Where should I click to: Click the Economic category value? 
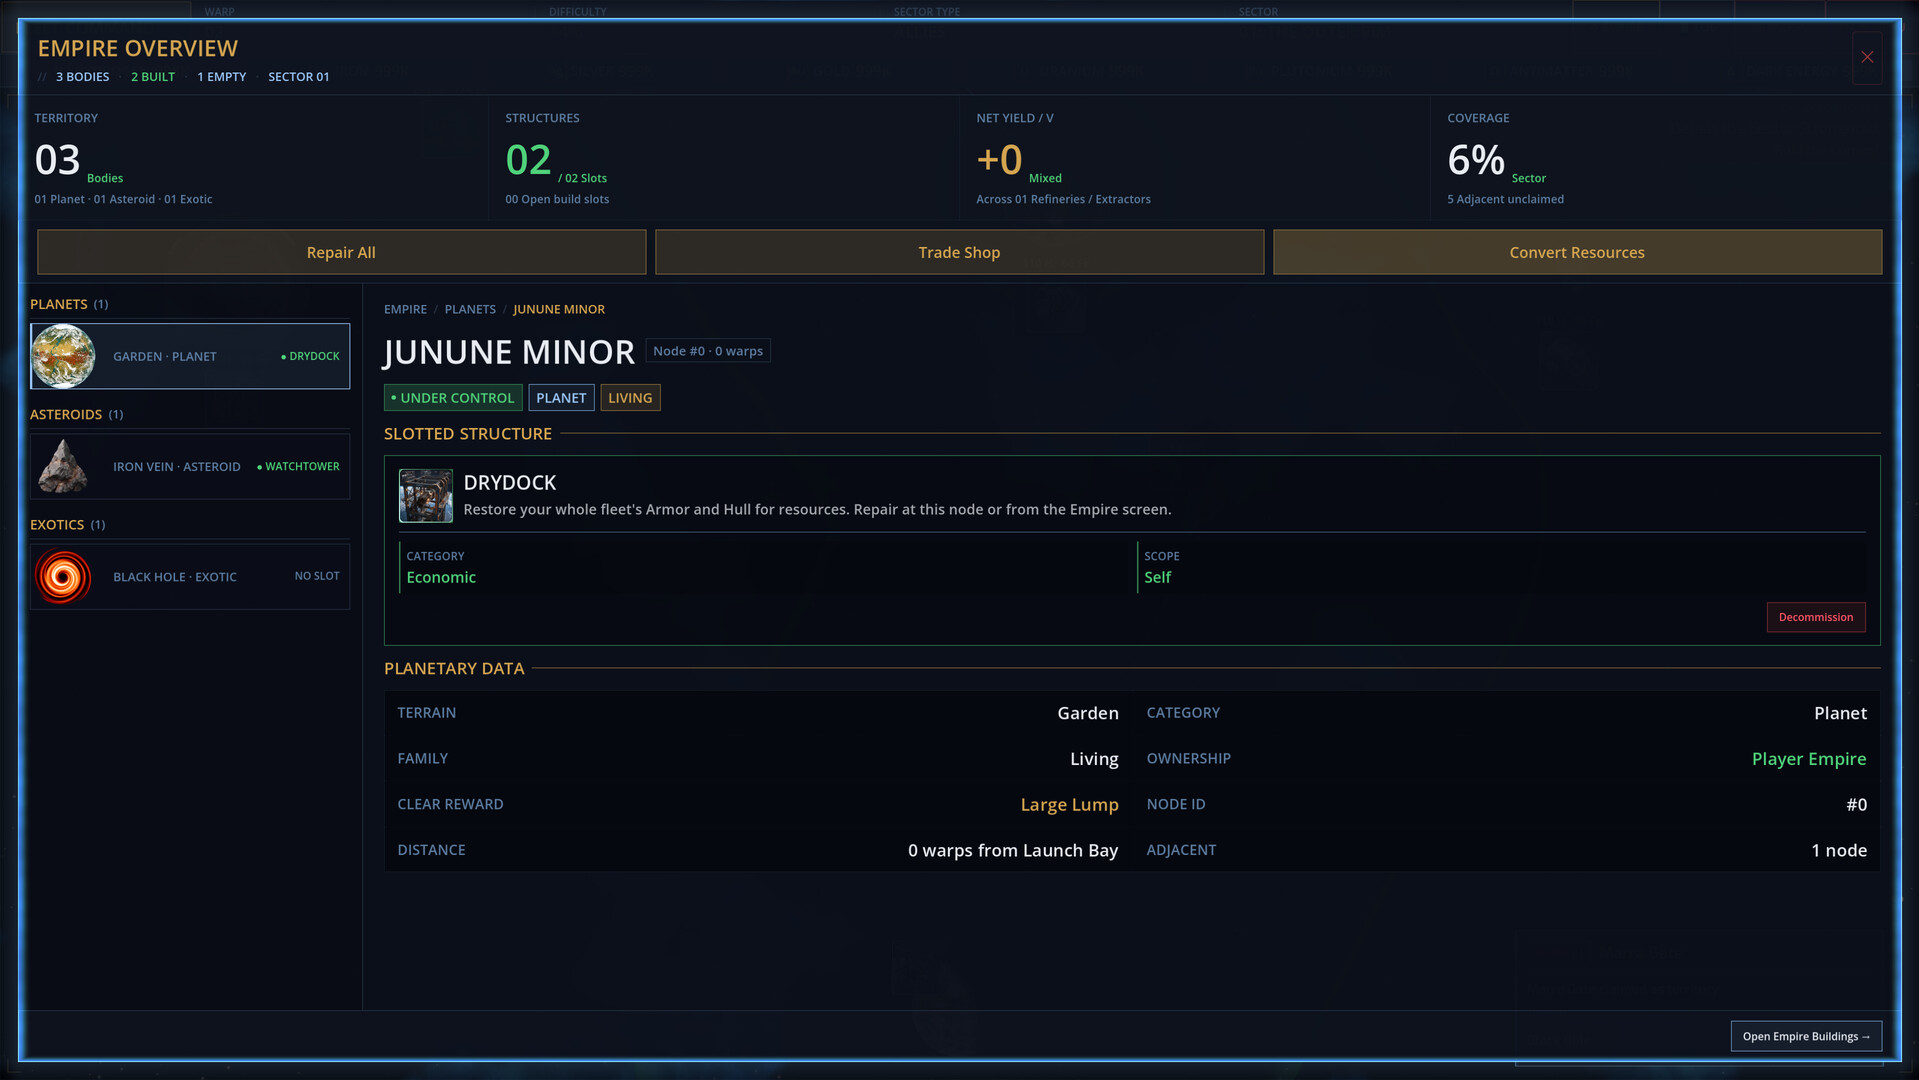(x=441, y=577)
